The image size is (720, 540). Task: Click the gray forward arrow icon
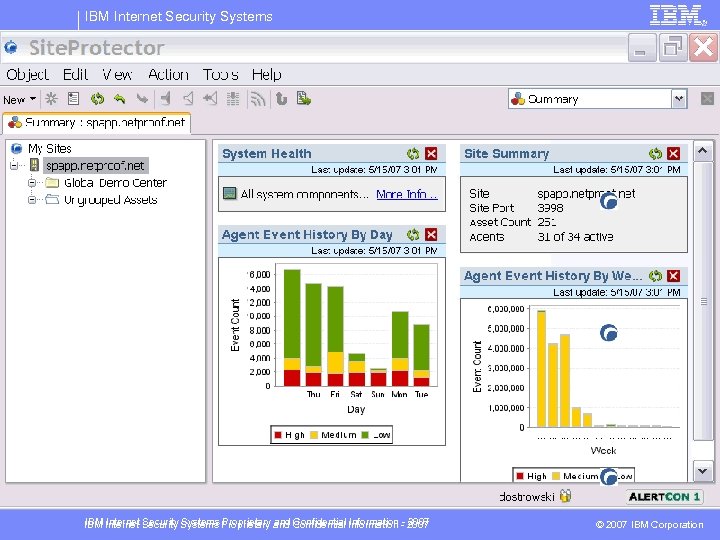point(142,99)
